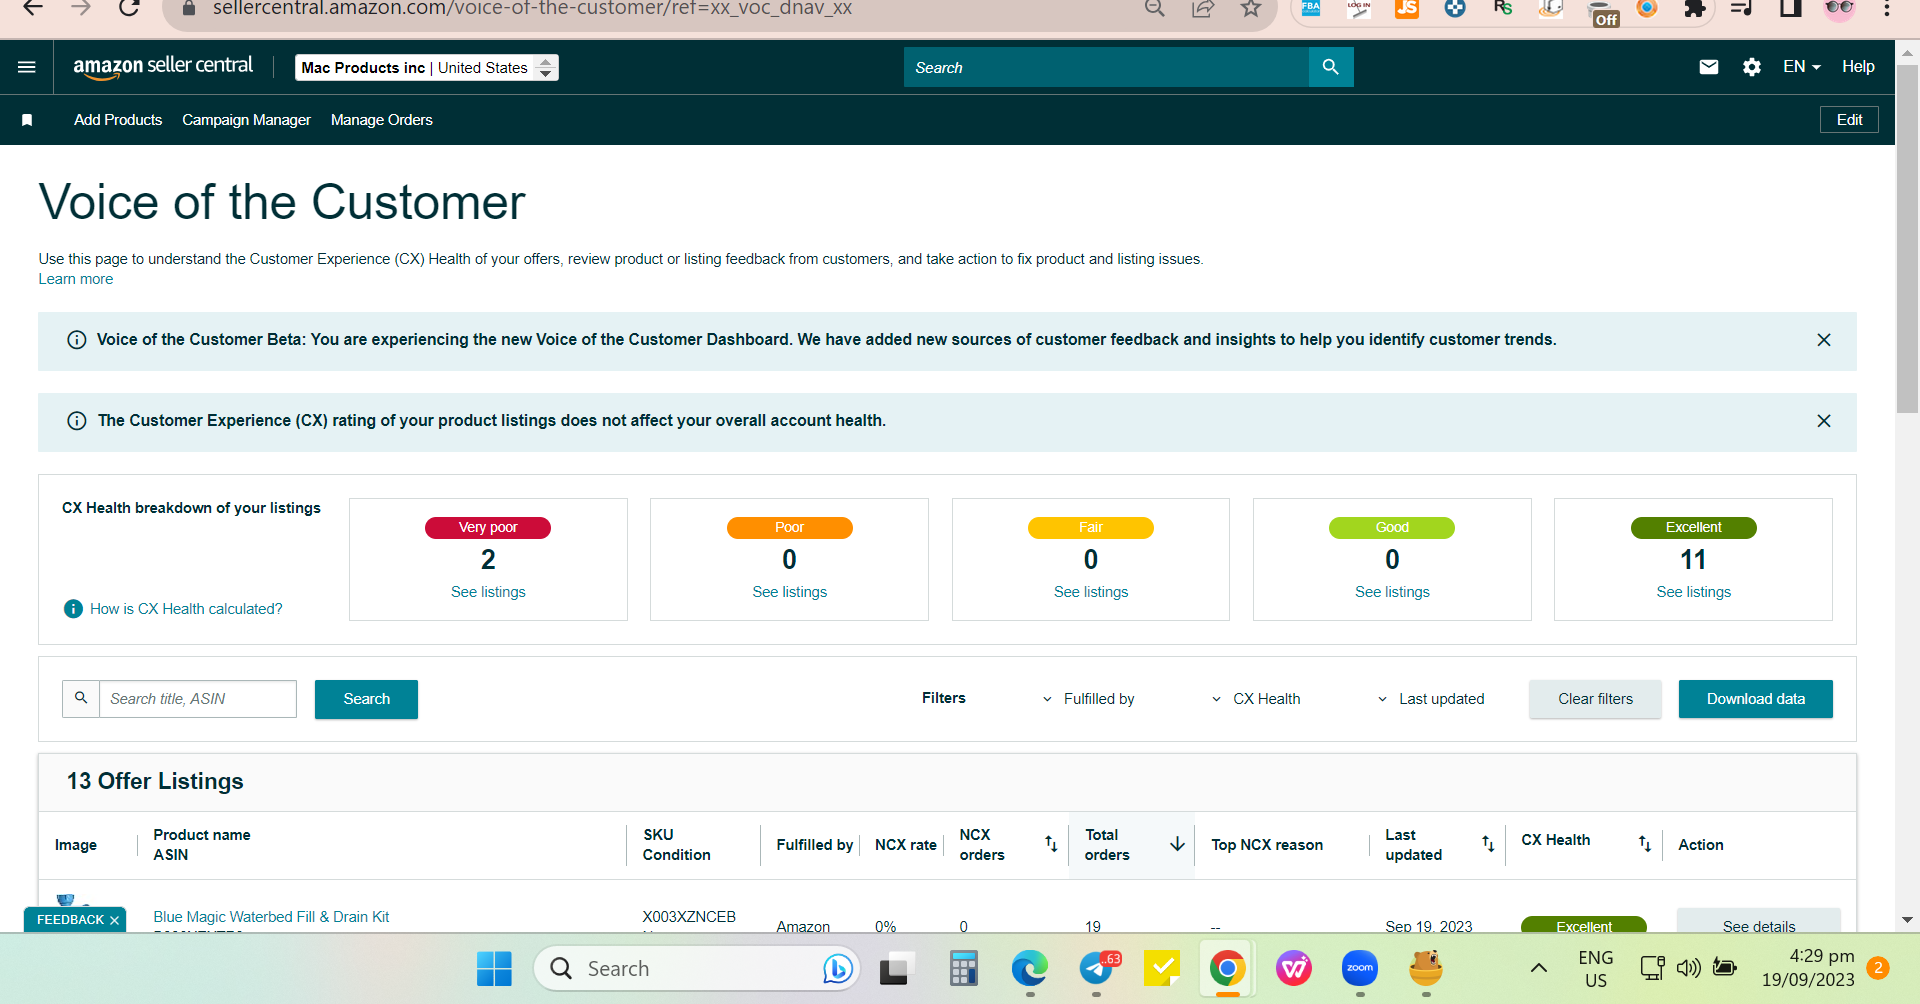The image size is (1920, 1004).
Task: Open Add Products menu item
Action: click(118, 120)
